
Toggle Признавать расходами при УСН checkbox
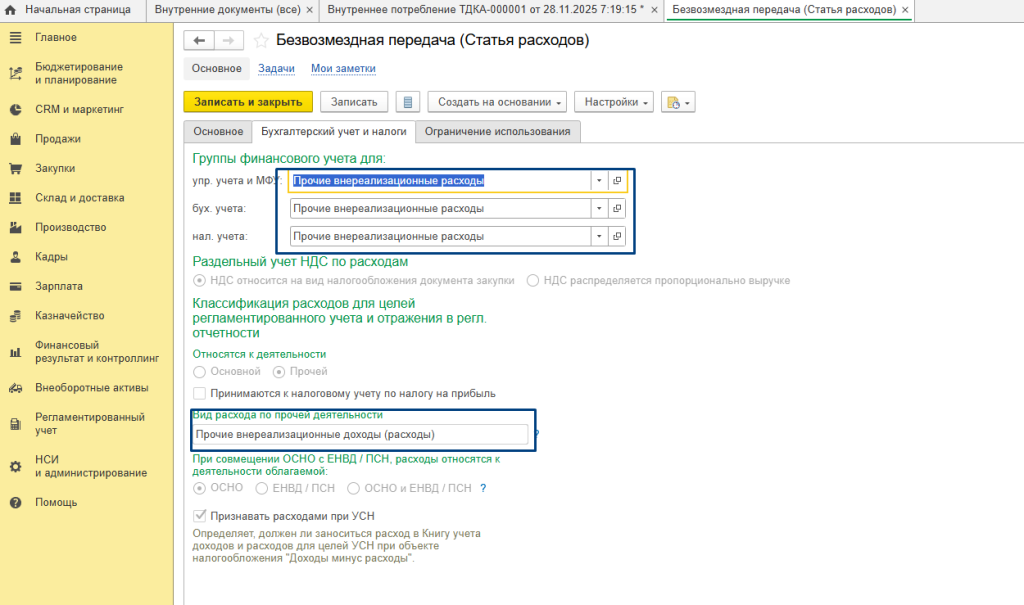click(200, 516)
